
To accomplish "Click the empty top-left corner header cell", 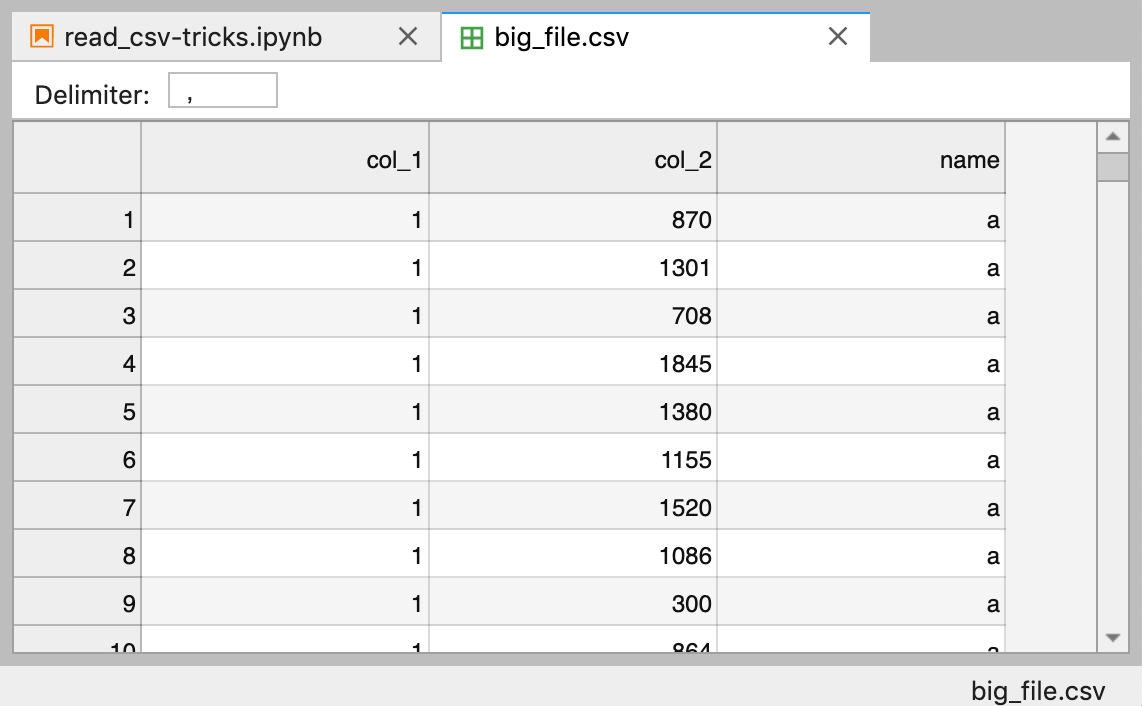I will point(77,158).
